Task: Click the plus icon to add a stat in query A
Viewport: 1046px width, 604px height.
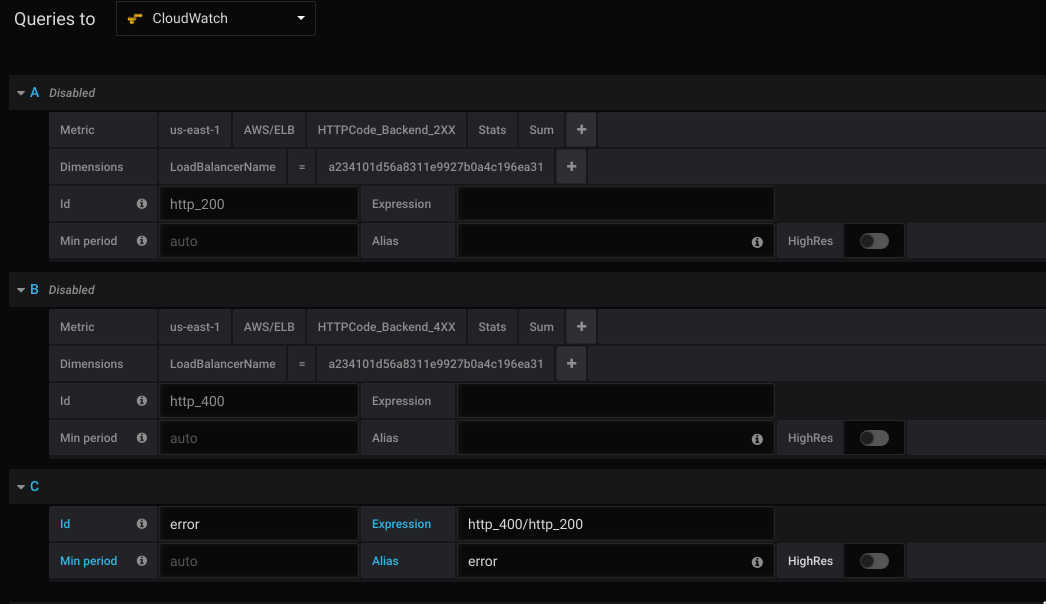Action: pyautogui.click(x=580, y=129)
